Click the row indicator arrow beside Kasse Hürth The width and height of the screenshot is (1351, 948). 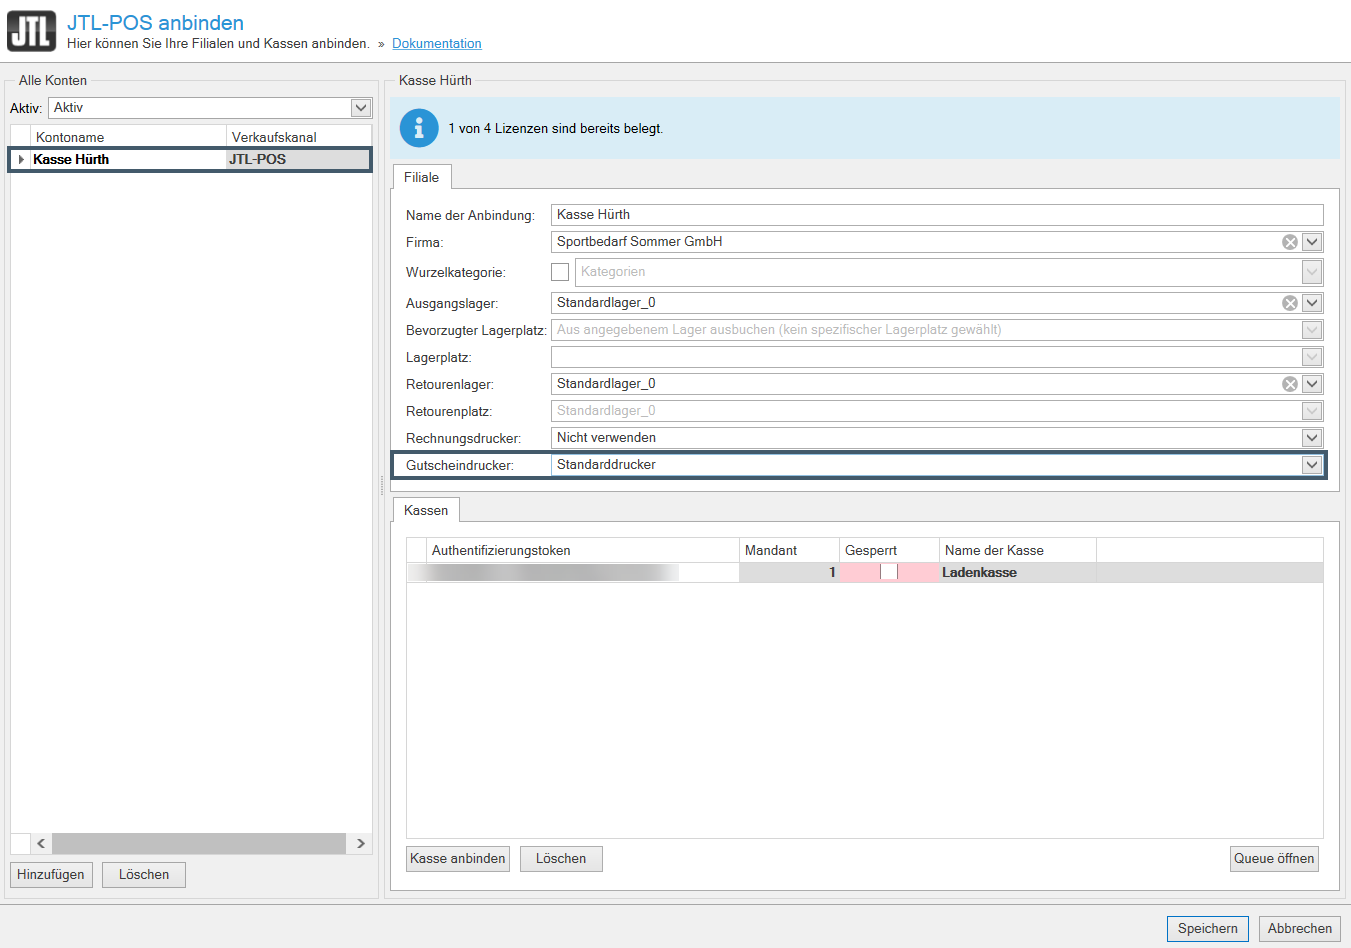pos(21,159)
